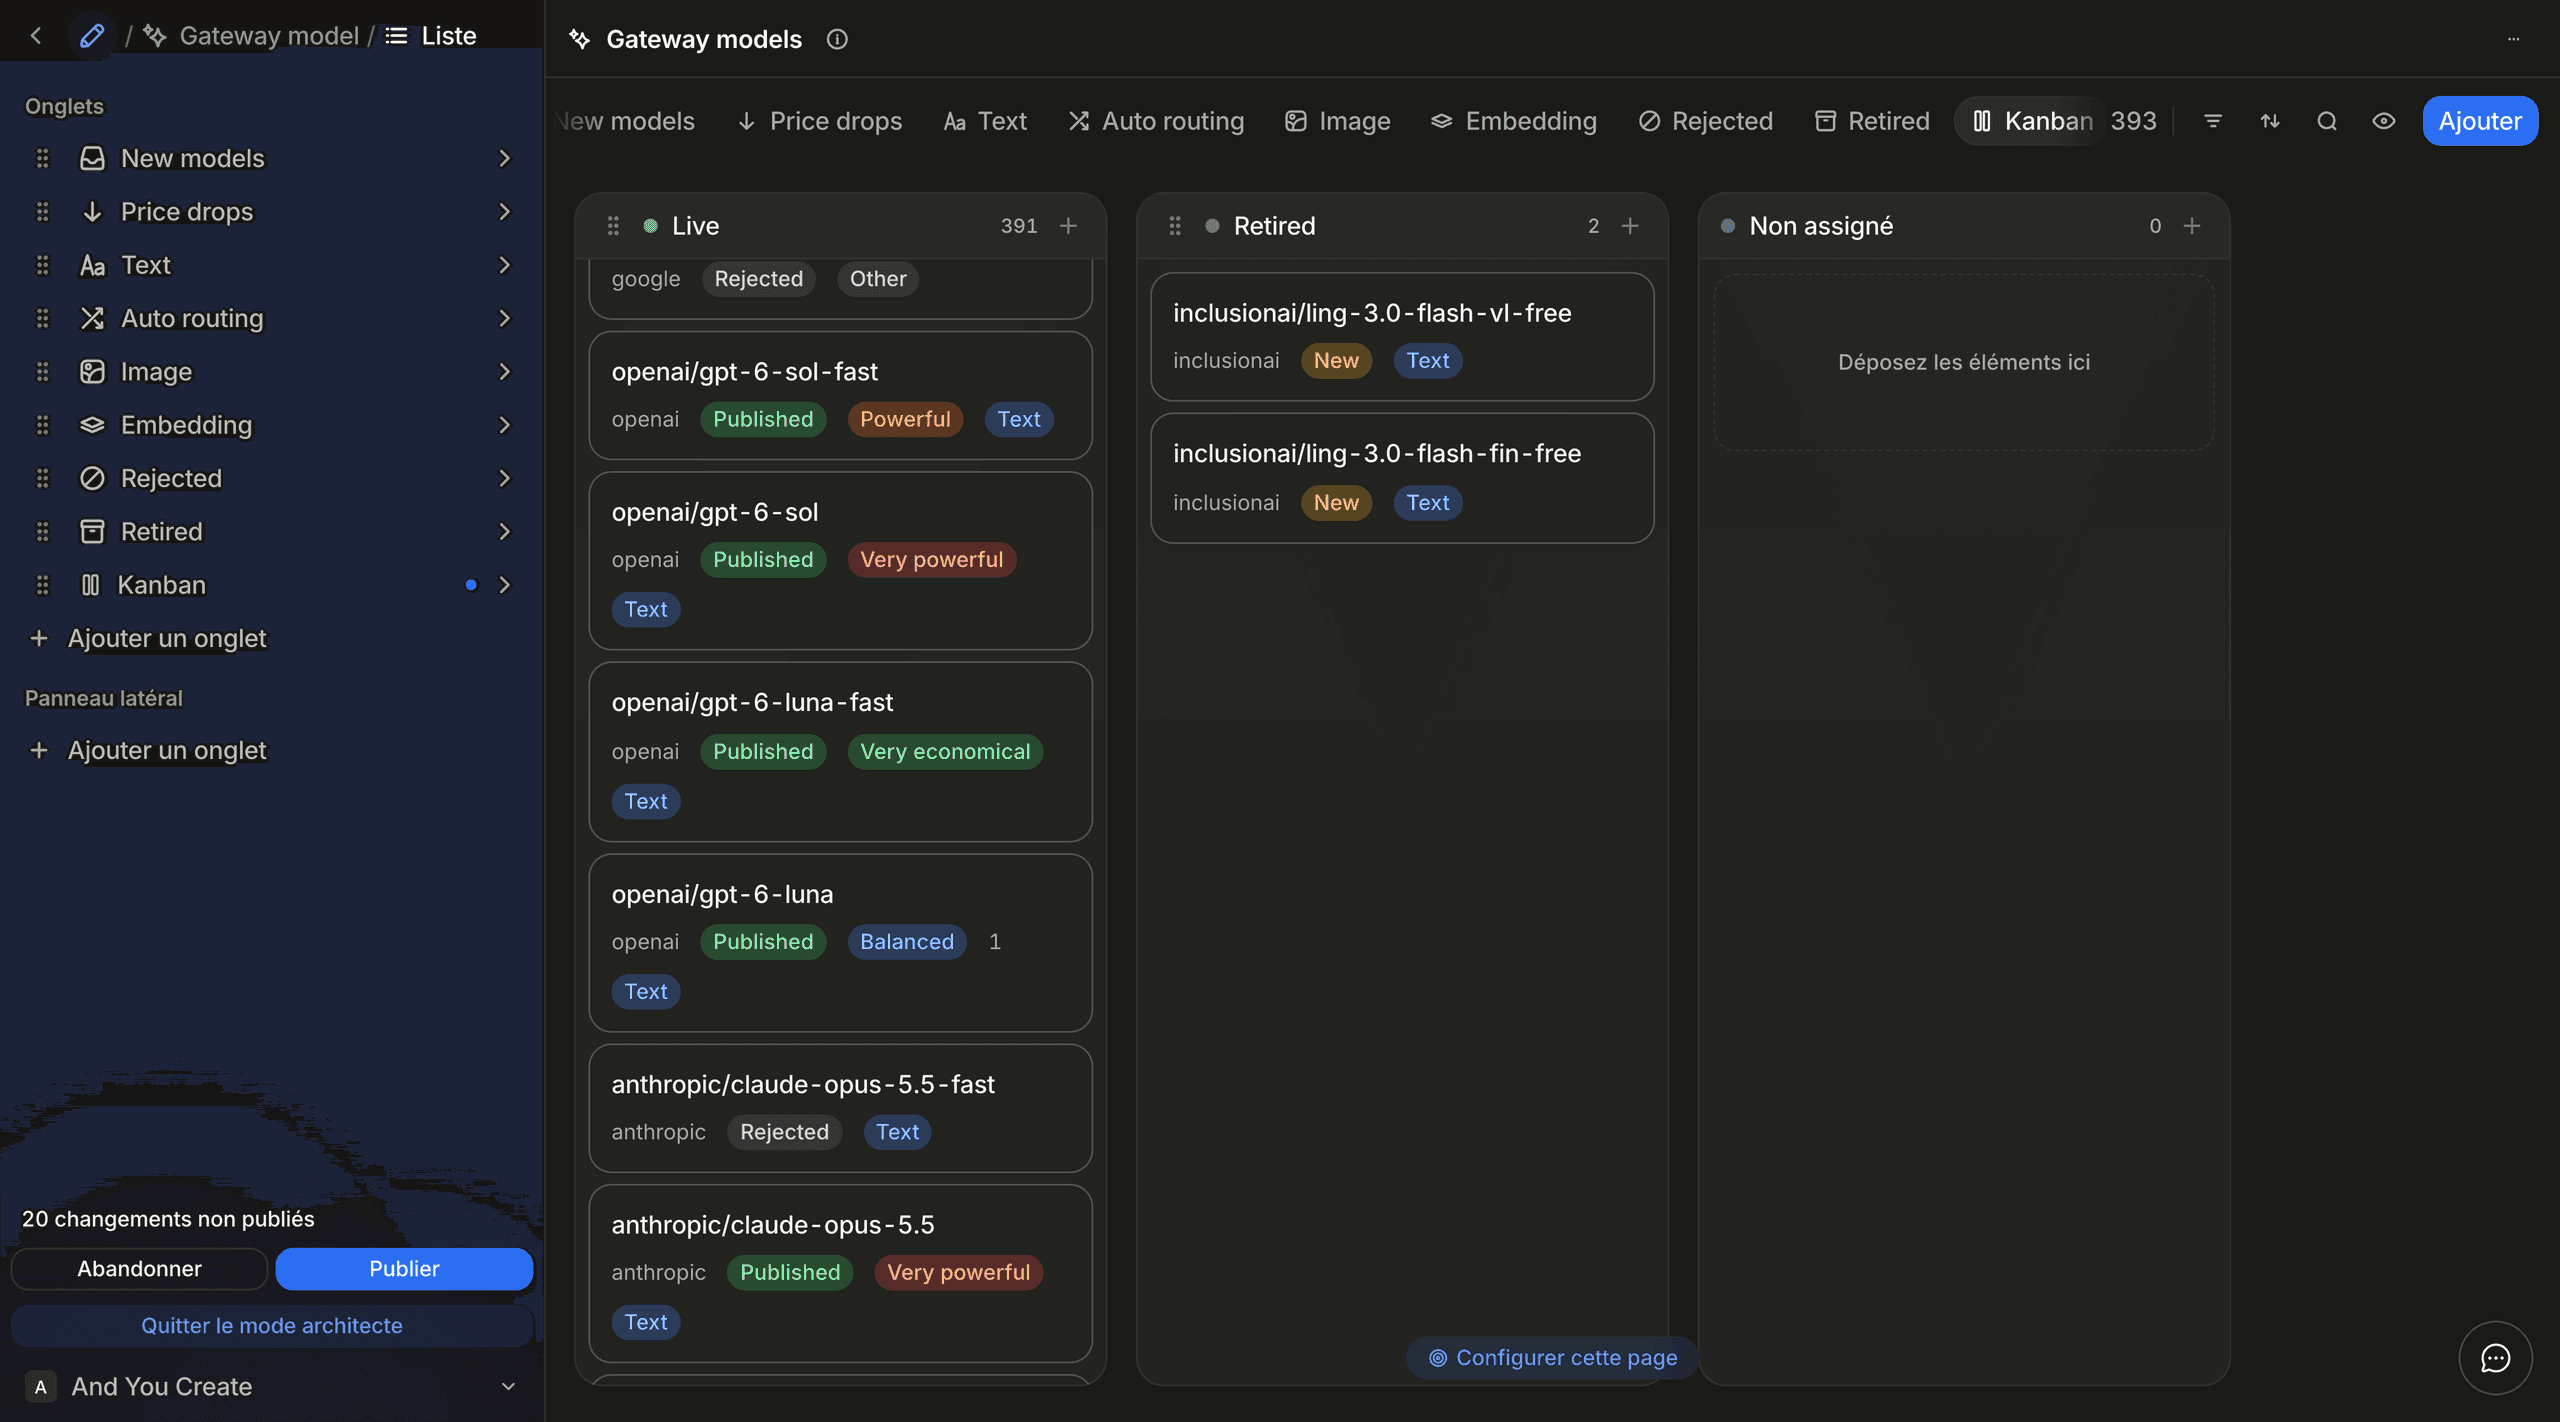
Task: Switch to the Embedding tab in top bar
Action: point(1514,121)
